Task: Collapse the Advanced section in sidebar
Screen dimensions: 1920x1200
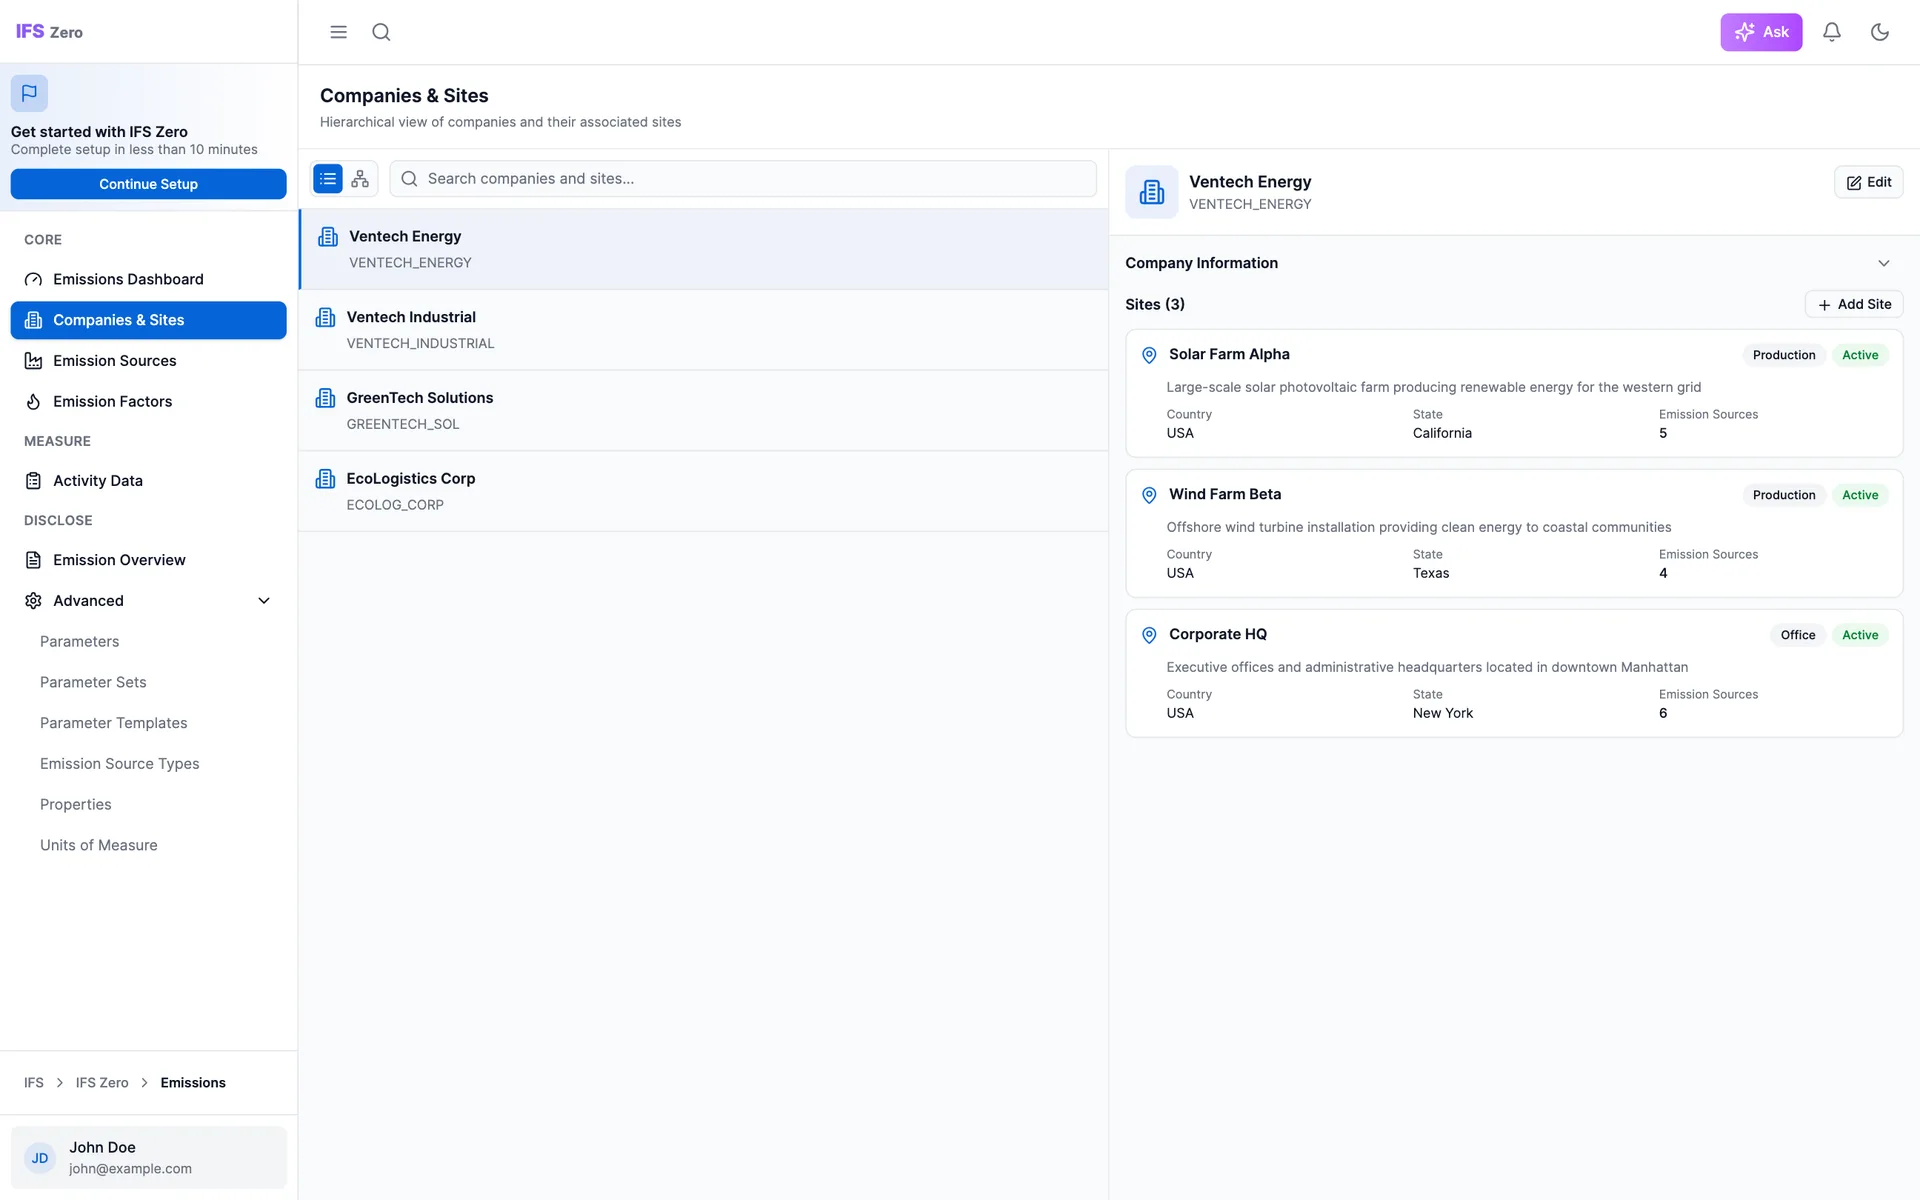Action: [264, 600]
